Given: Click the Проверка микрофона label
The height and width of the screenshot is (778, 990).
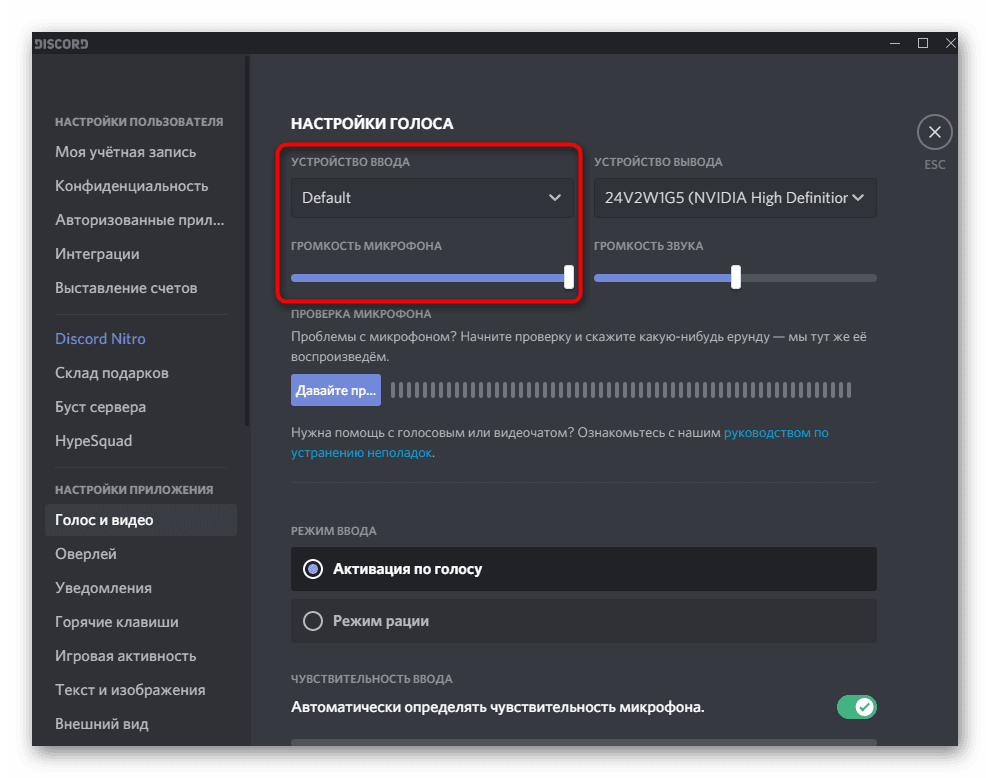Looking at the screenshot, I should (361, 314).
